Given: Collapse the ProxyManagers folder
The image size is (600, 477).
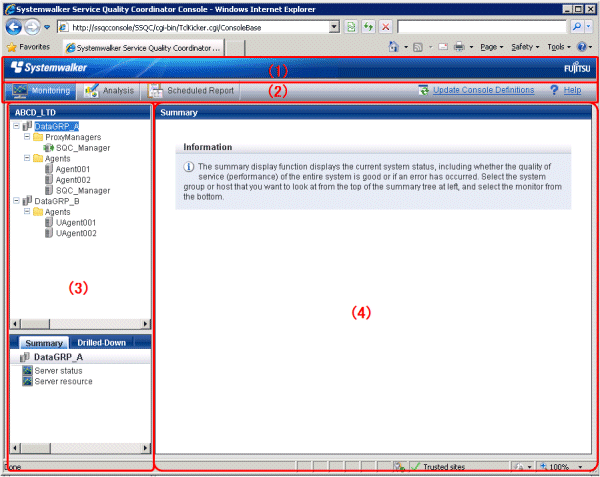Looking at the screenshot, I should pyautogui.click(x=27, y=137).
